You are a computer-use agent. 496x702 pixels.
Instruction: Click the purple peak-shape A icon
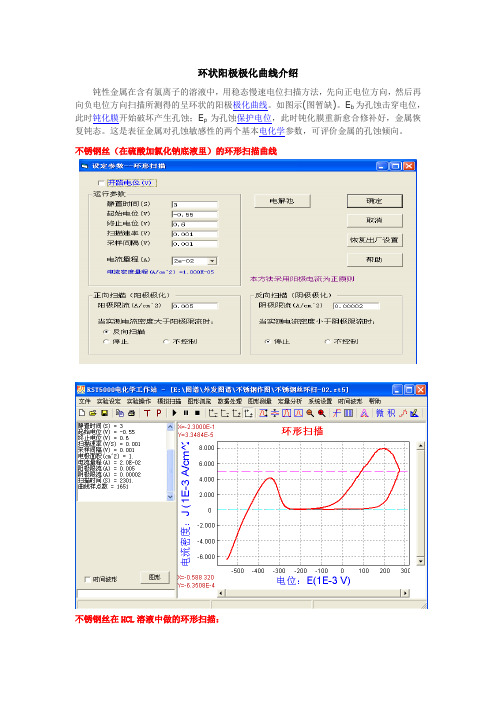tap(364, 413)
